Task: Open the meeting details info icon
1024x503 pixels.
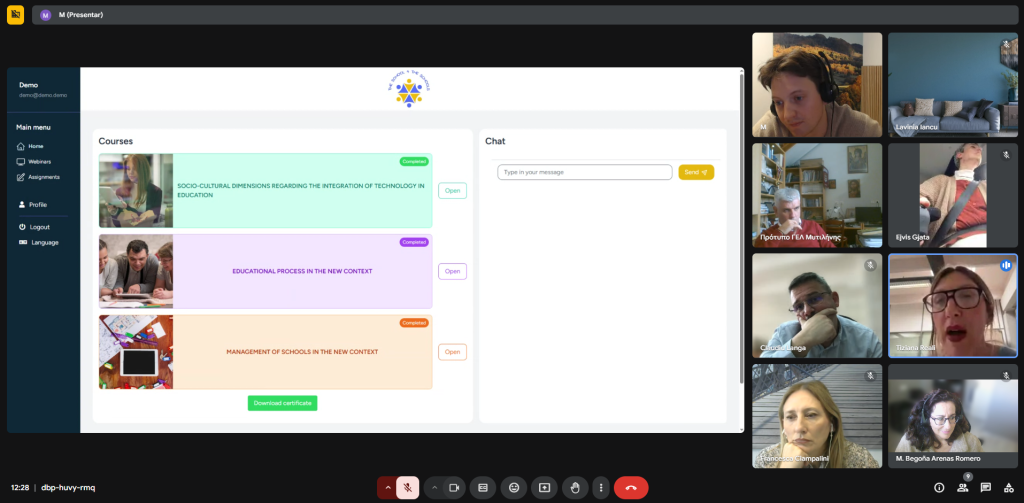Action: pos(938,488)
